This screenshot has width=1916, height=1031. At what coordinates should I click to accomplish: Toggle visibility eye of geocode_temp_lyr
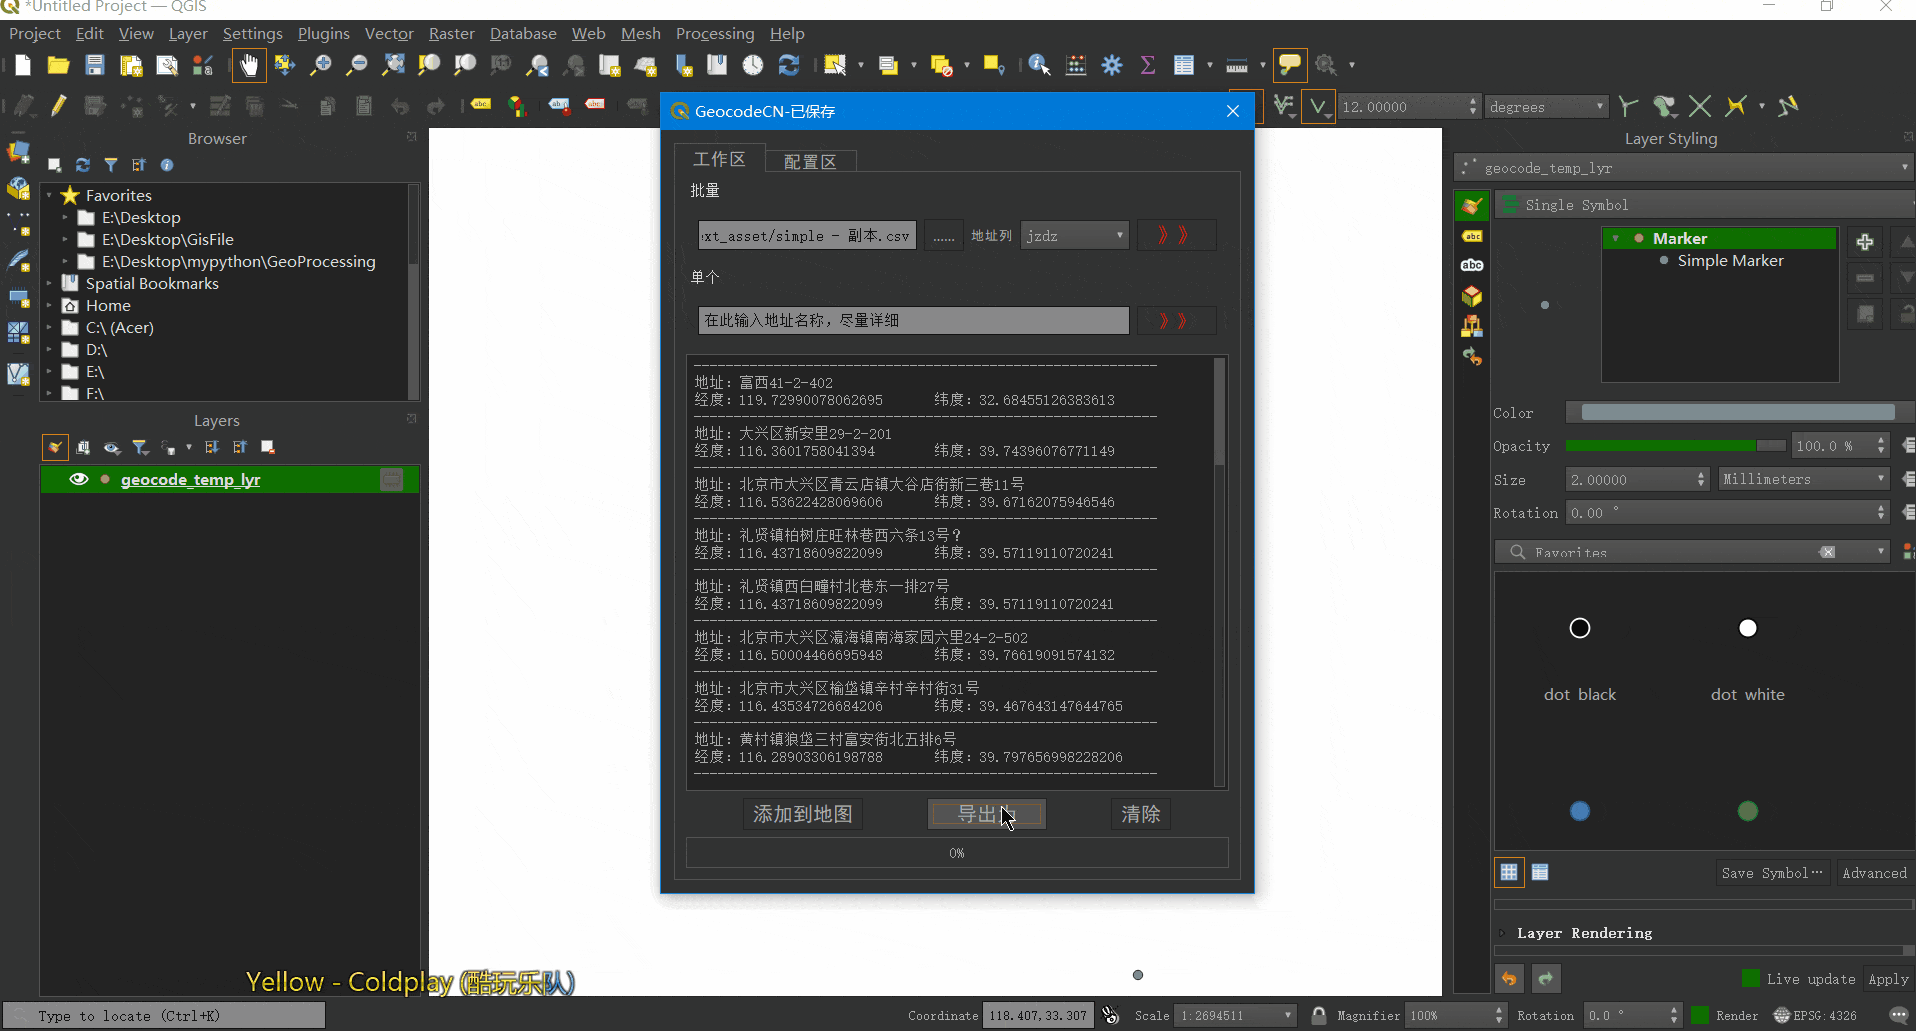pos(79,480)
